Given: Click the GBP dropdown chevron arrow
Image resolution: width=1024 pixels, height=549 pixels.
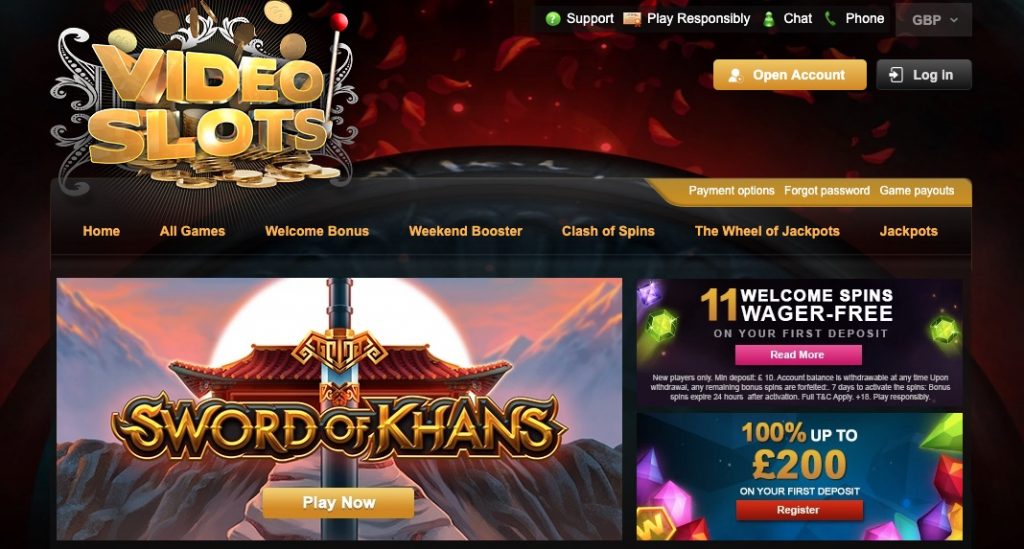Looking at the screenshot, I should tap(954, 20).
